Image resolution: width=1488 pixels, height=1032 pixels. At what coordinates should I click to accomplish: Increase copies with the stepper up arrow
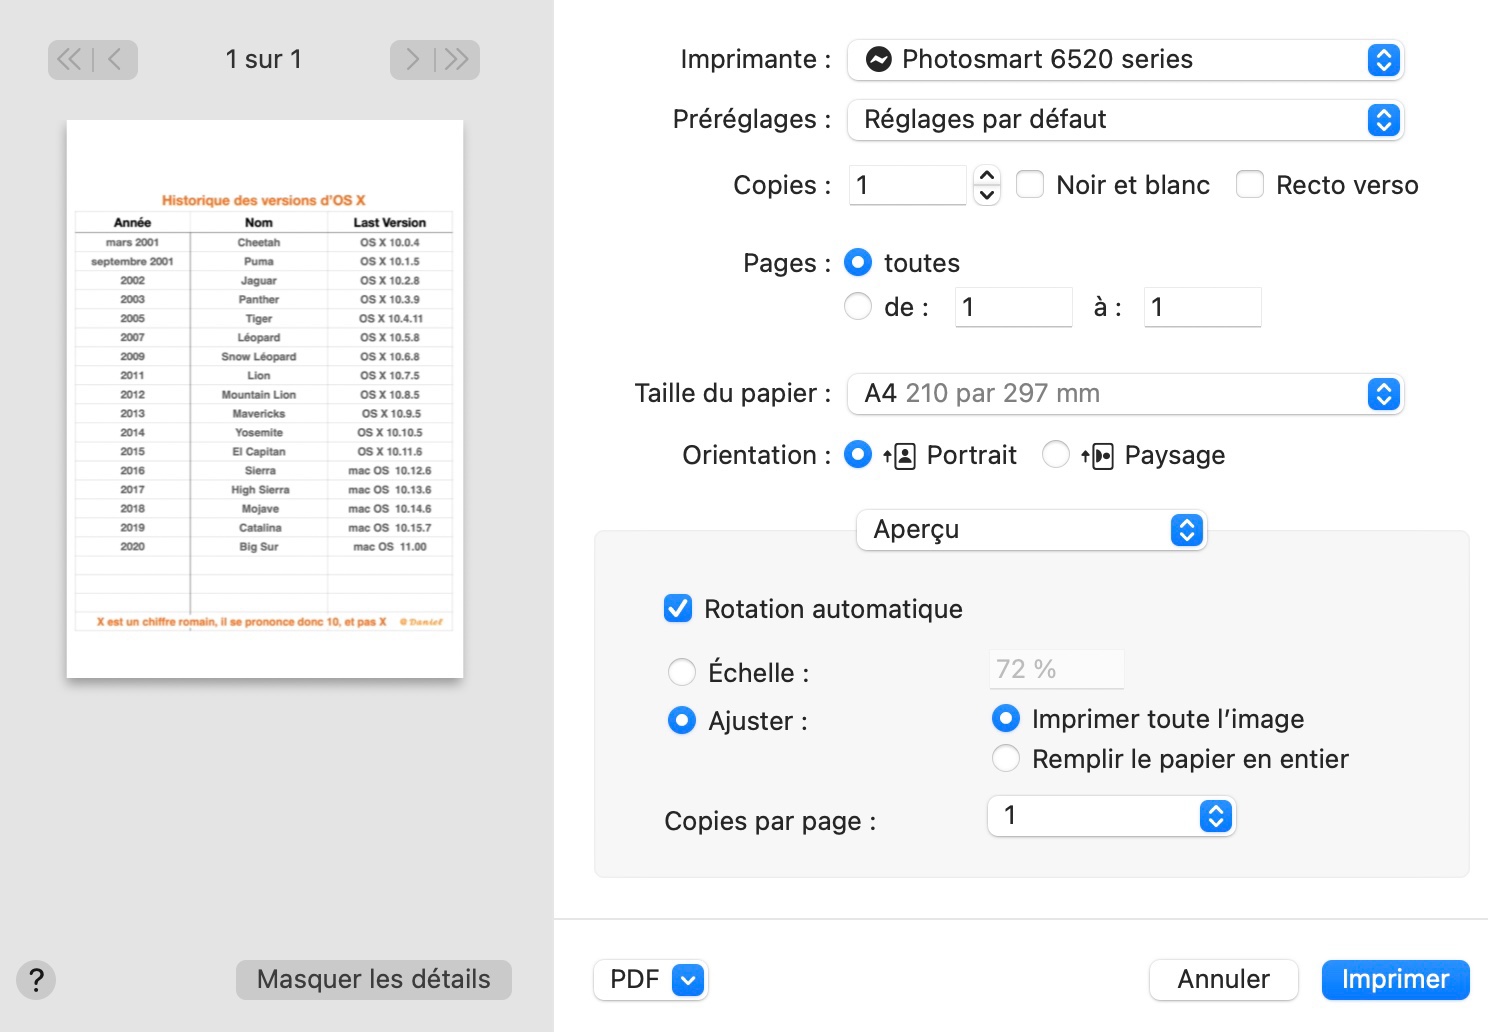click(x=987, y=176)
